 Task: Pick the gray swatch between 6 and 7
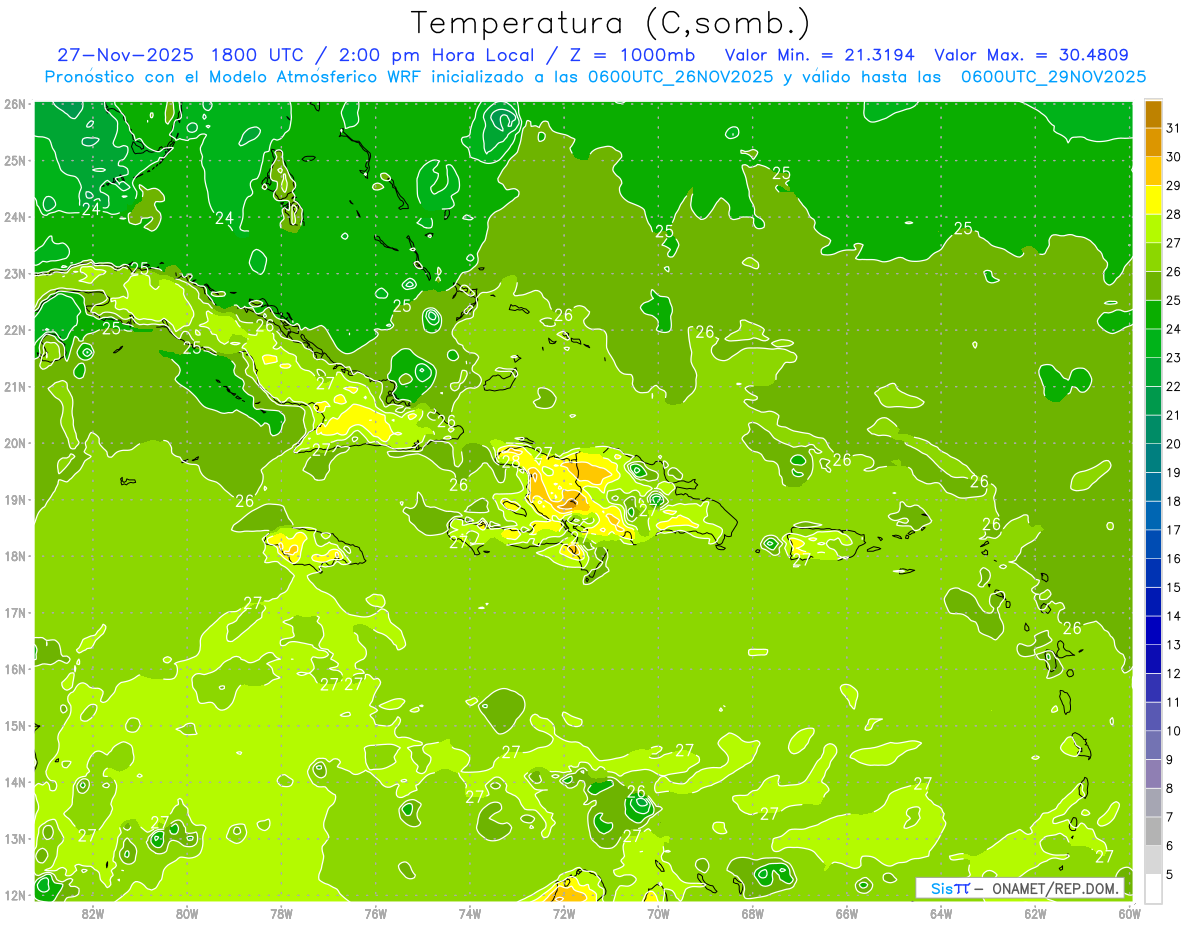1153,831
